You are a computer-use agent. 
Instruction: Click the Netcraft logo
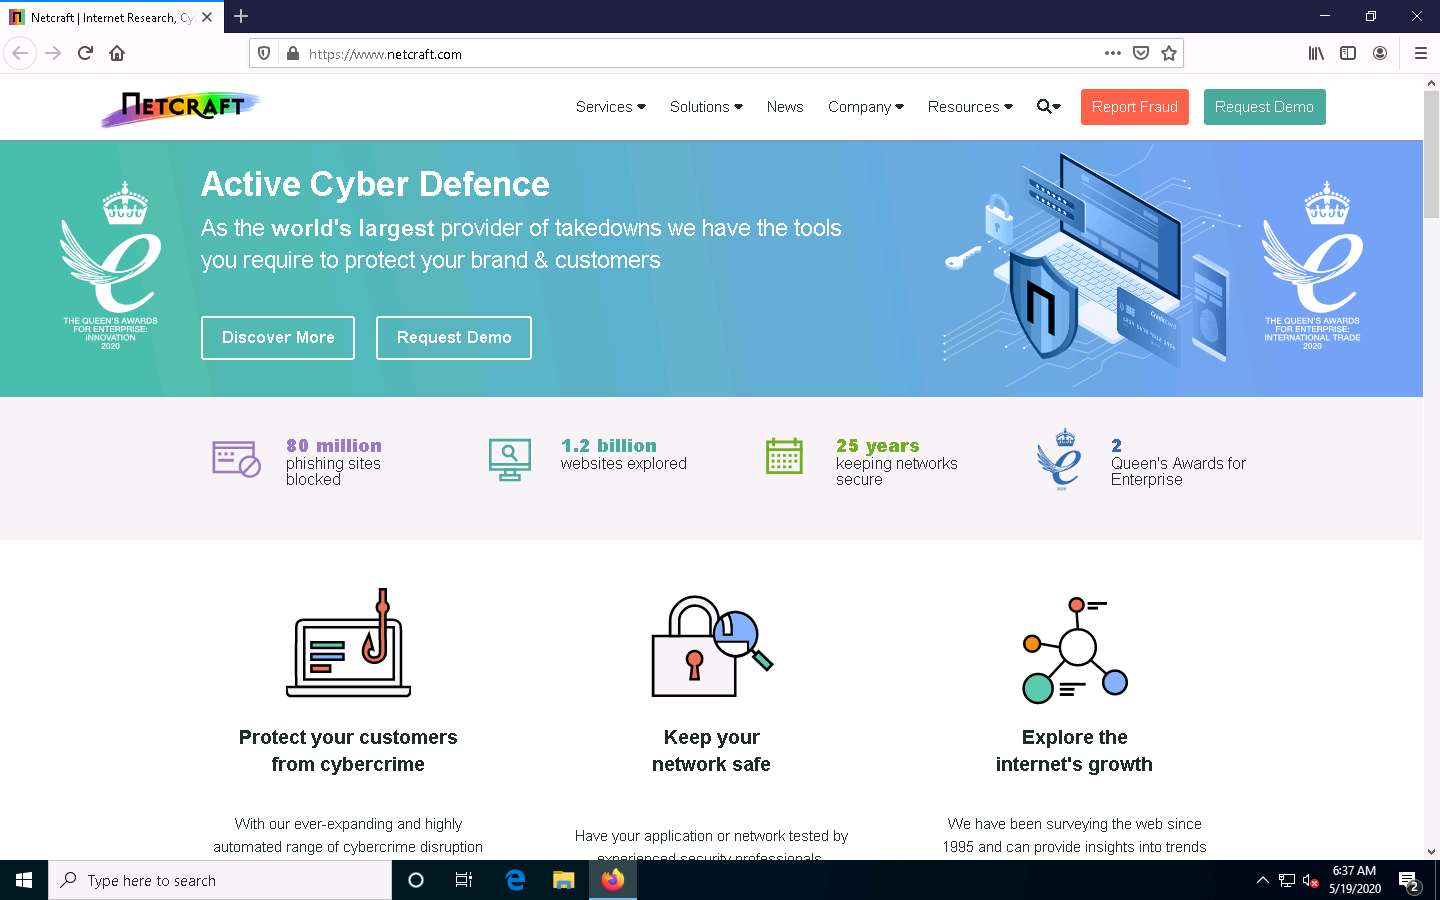click(180, 107)
